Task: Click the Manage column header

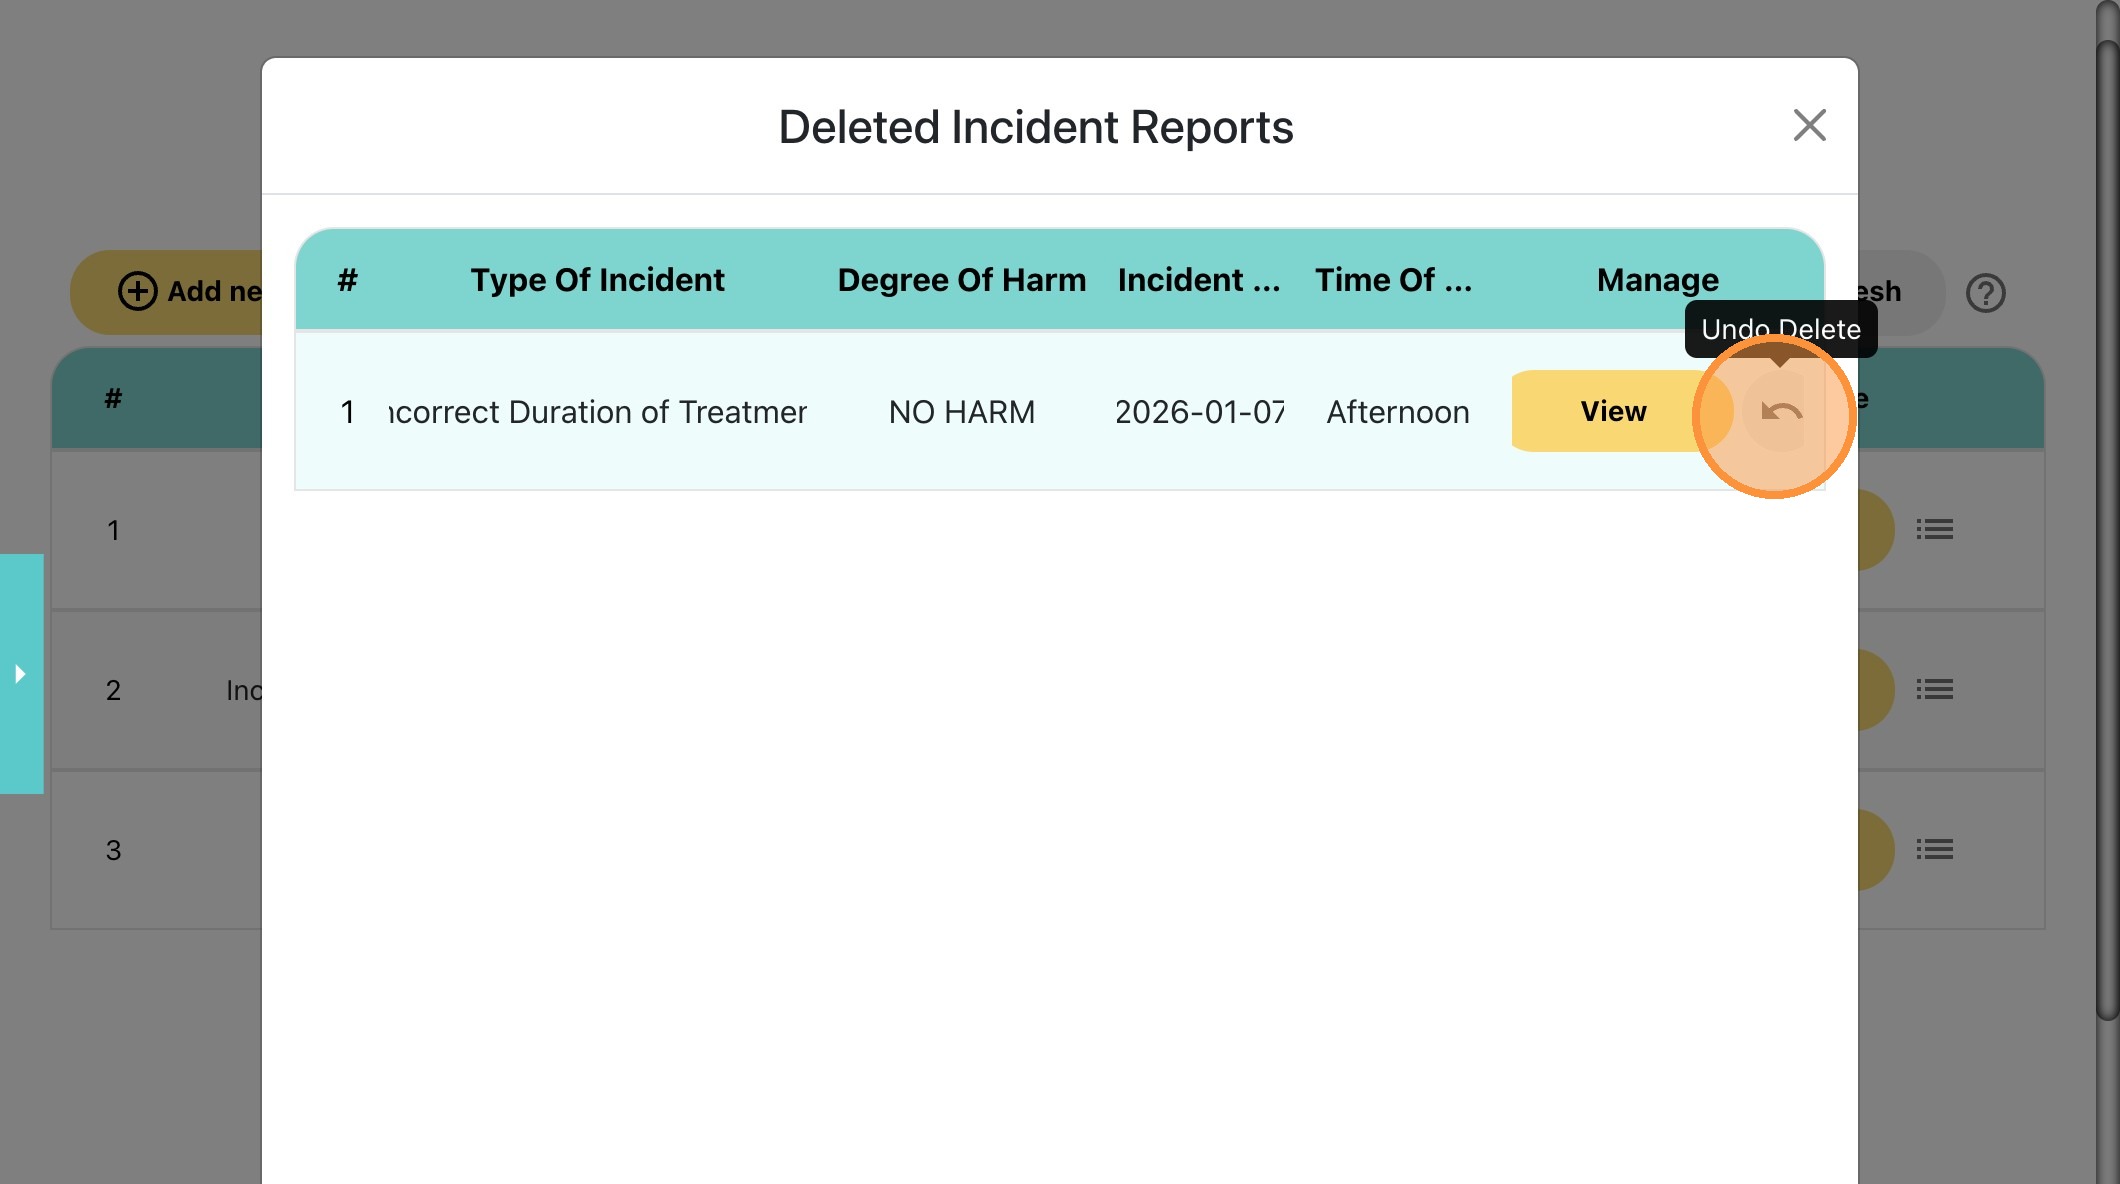Action: point(1657,280)
